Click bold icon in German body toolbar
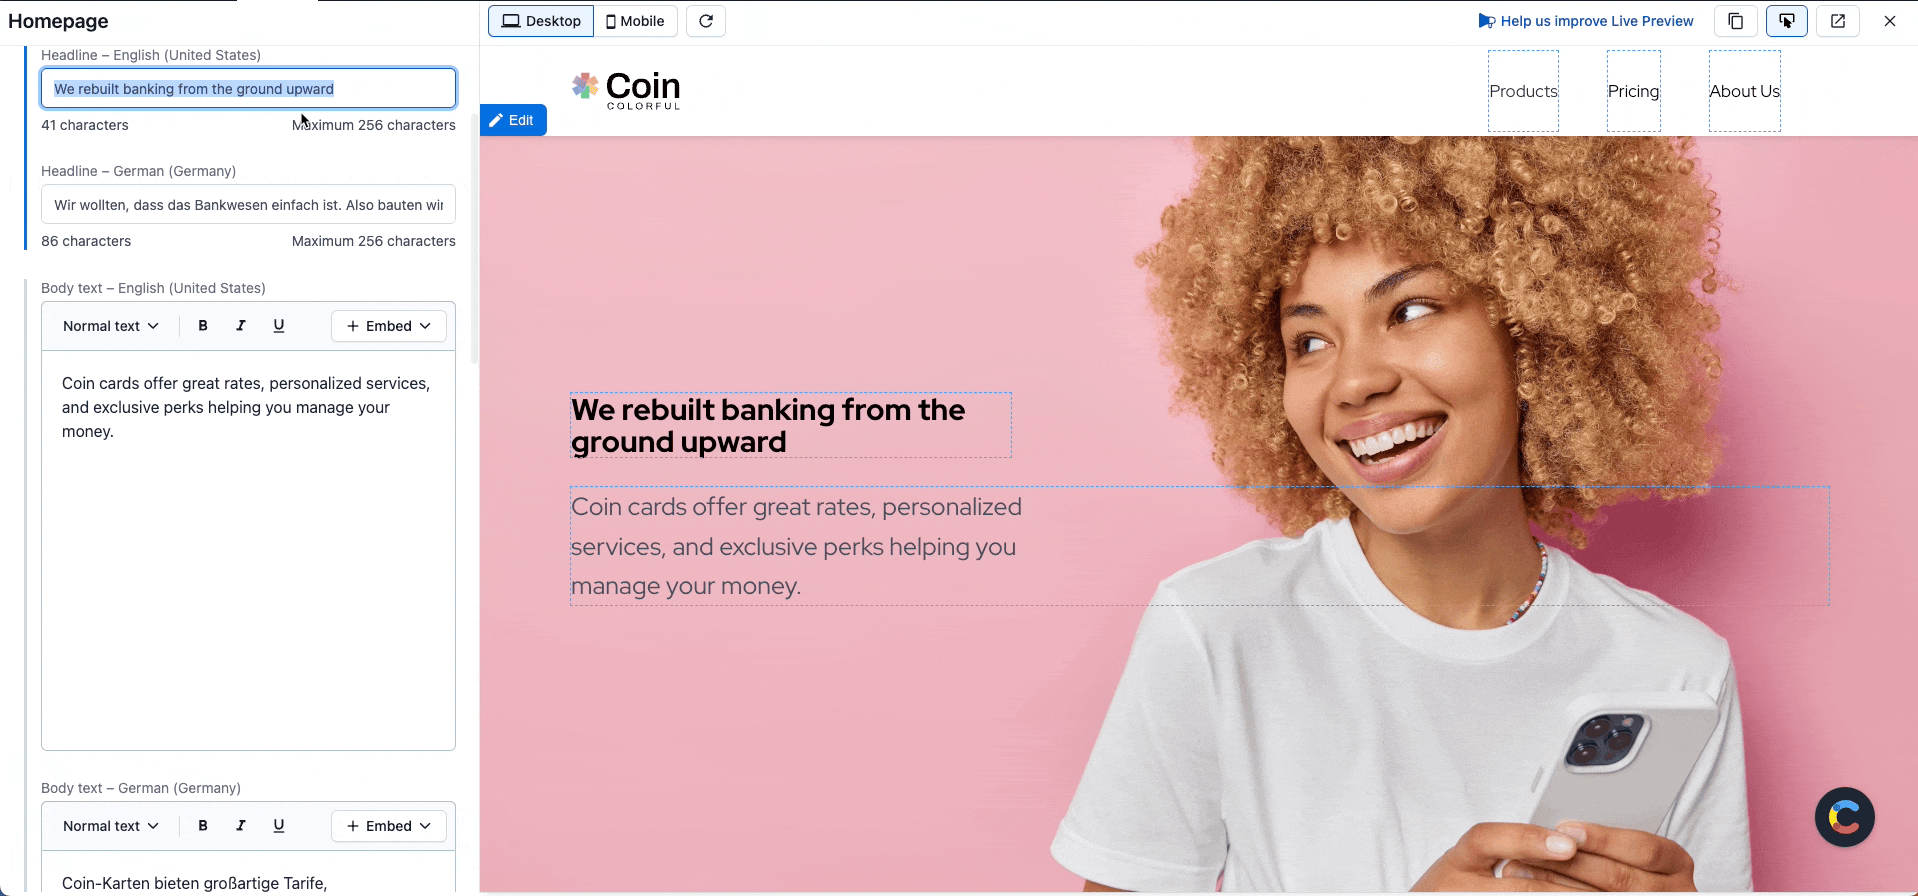Image resolution: width=1918 pixels, height=896 pixels. 203,826
